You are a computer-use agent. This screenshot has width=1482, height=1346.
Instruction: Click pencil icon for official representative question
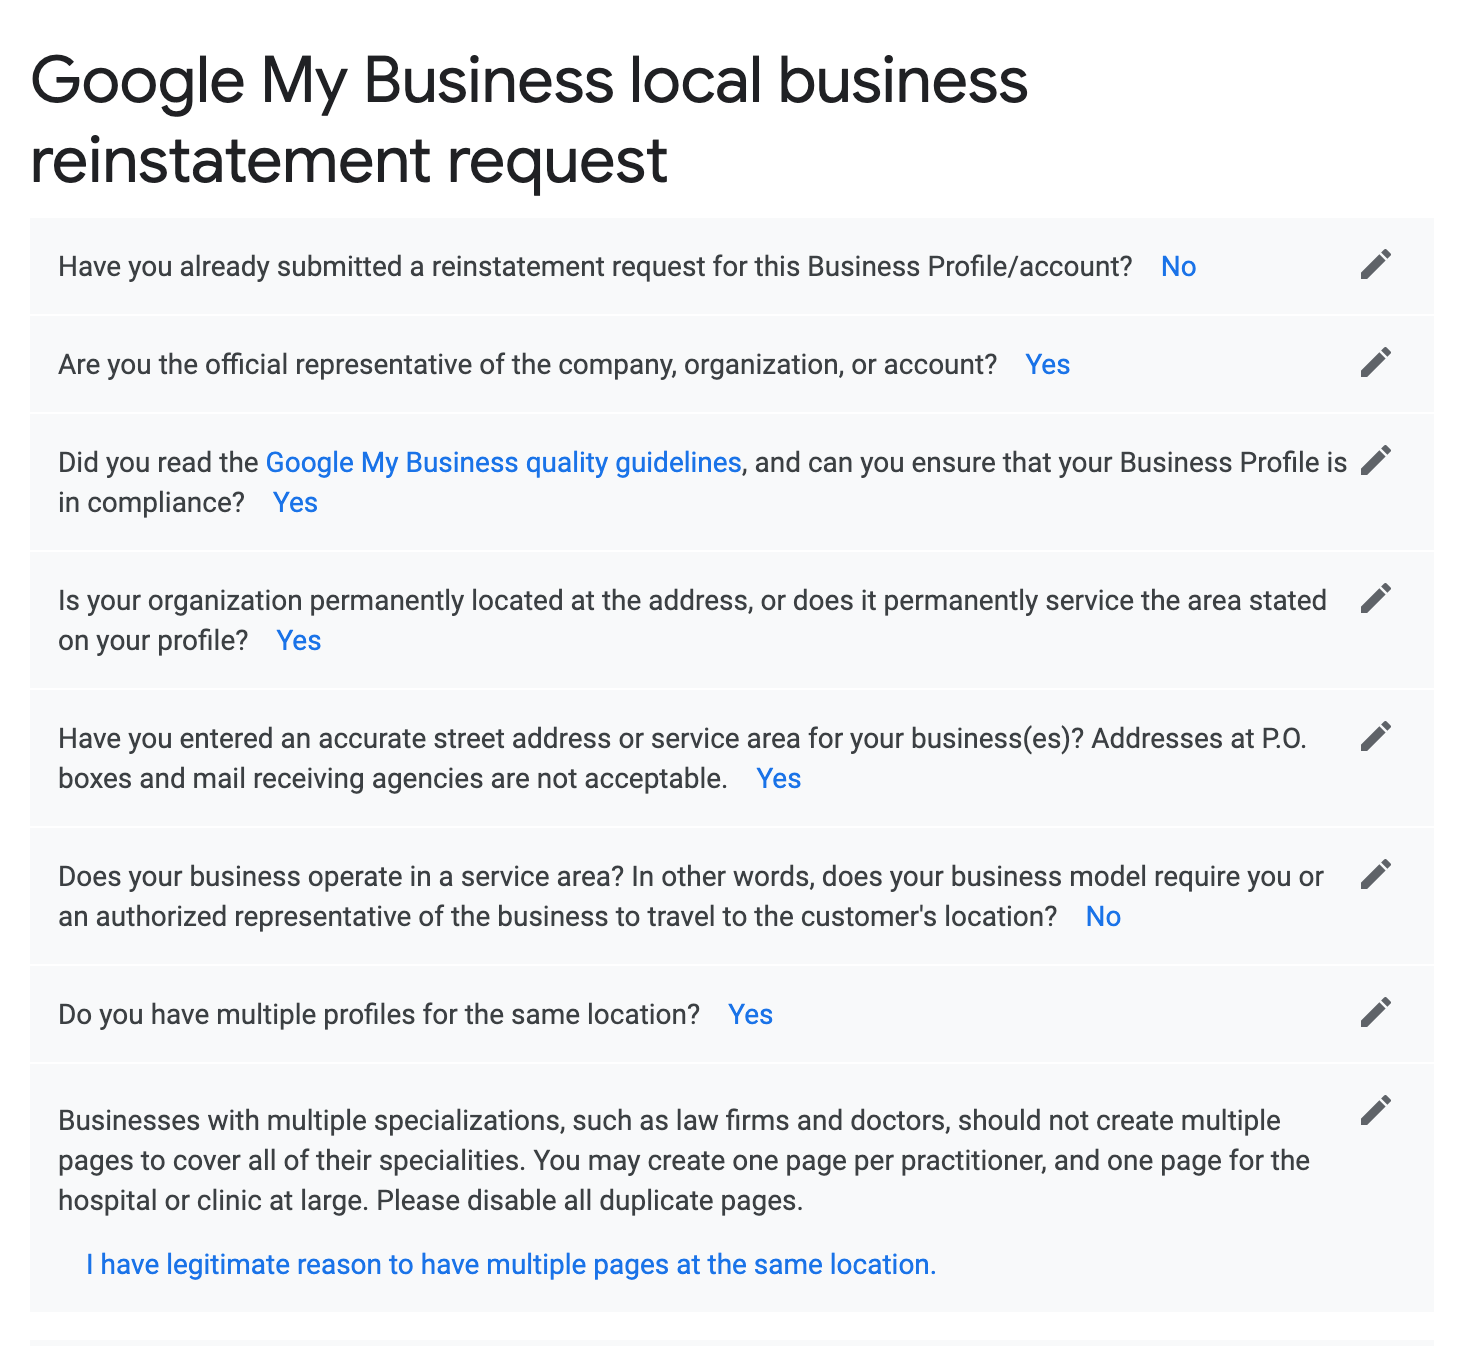tap(1376, 363)
